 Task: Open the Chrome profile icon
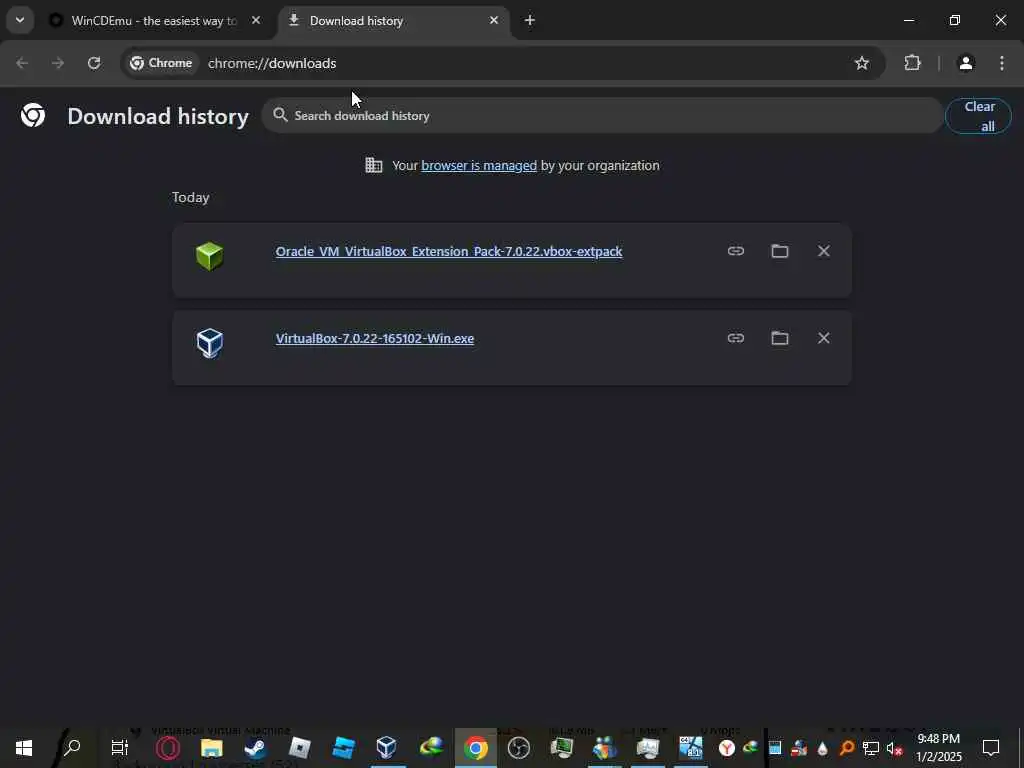point(966,63)
